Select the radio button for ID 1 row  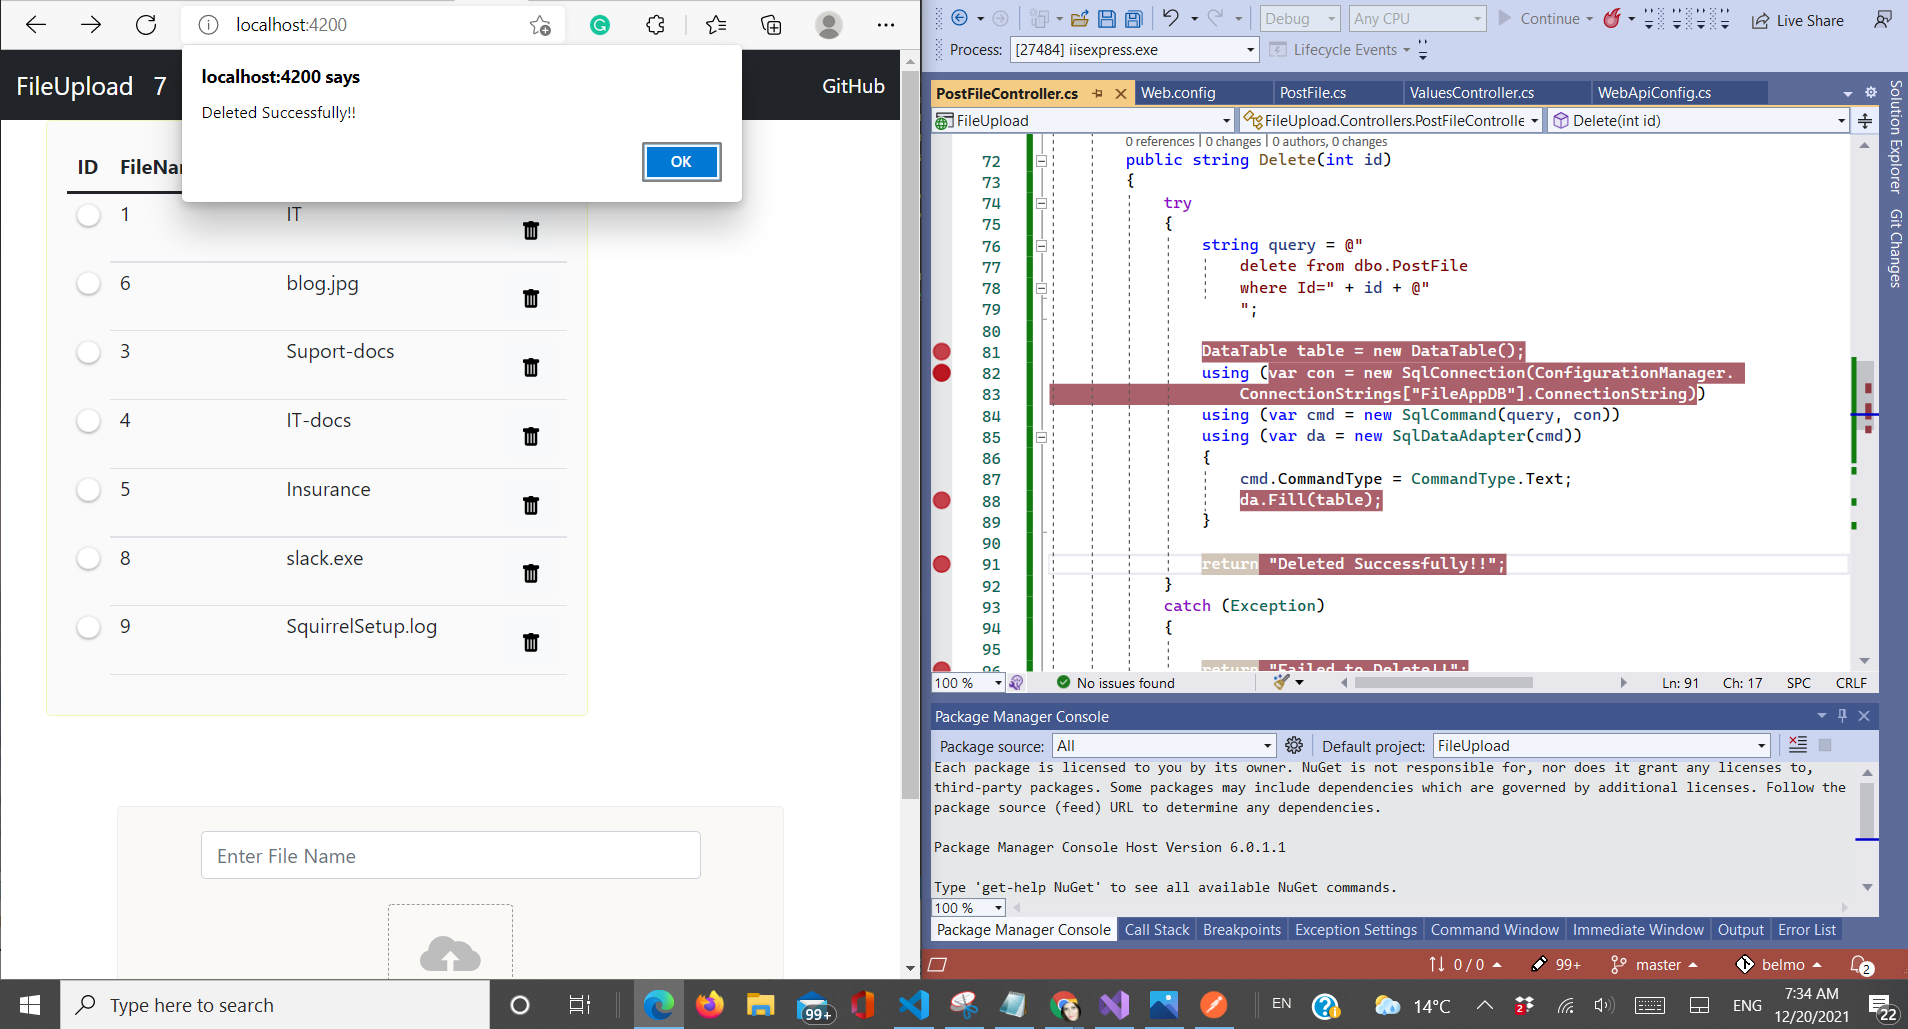pyautogui.click(x=89, y=215)
